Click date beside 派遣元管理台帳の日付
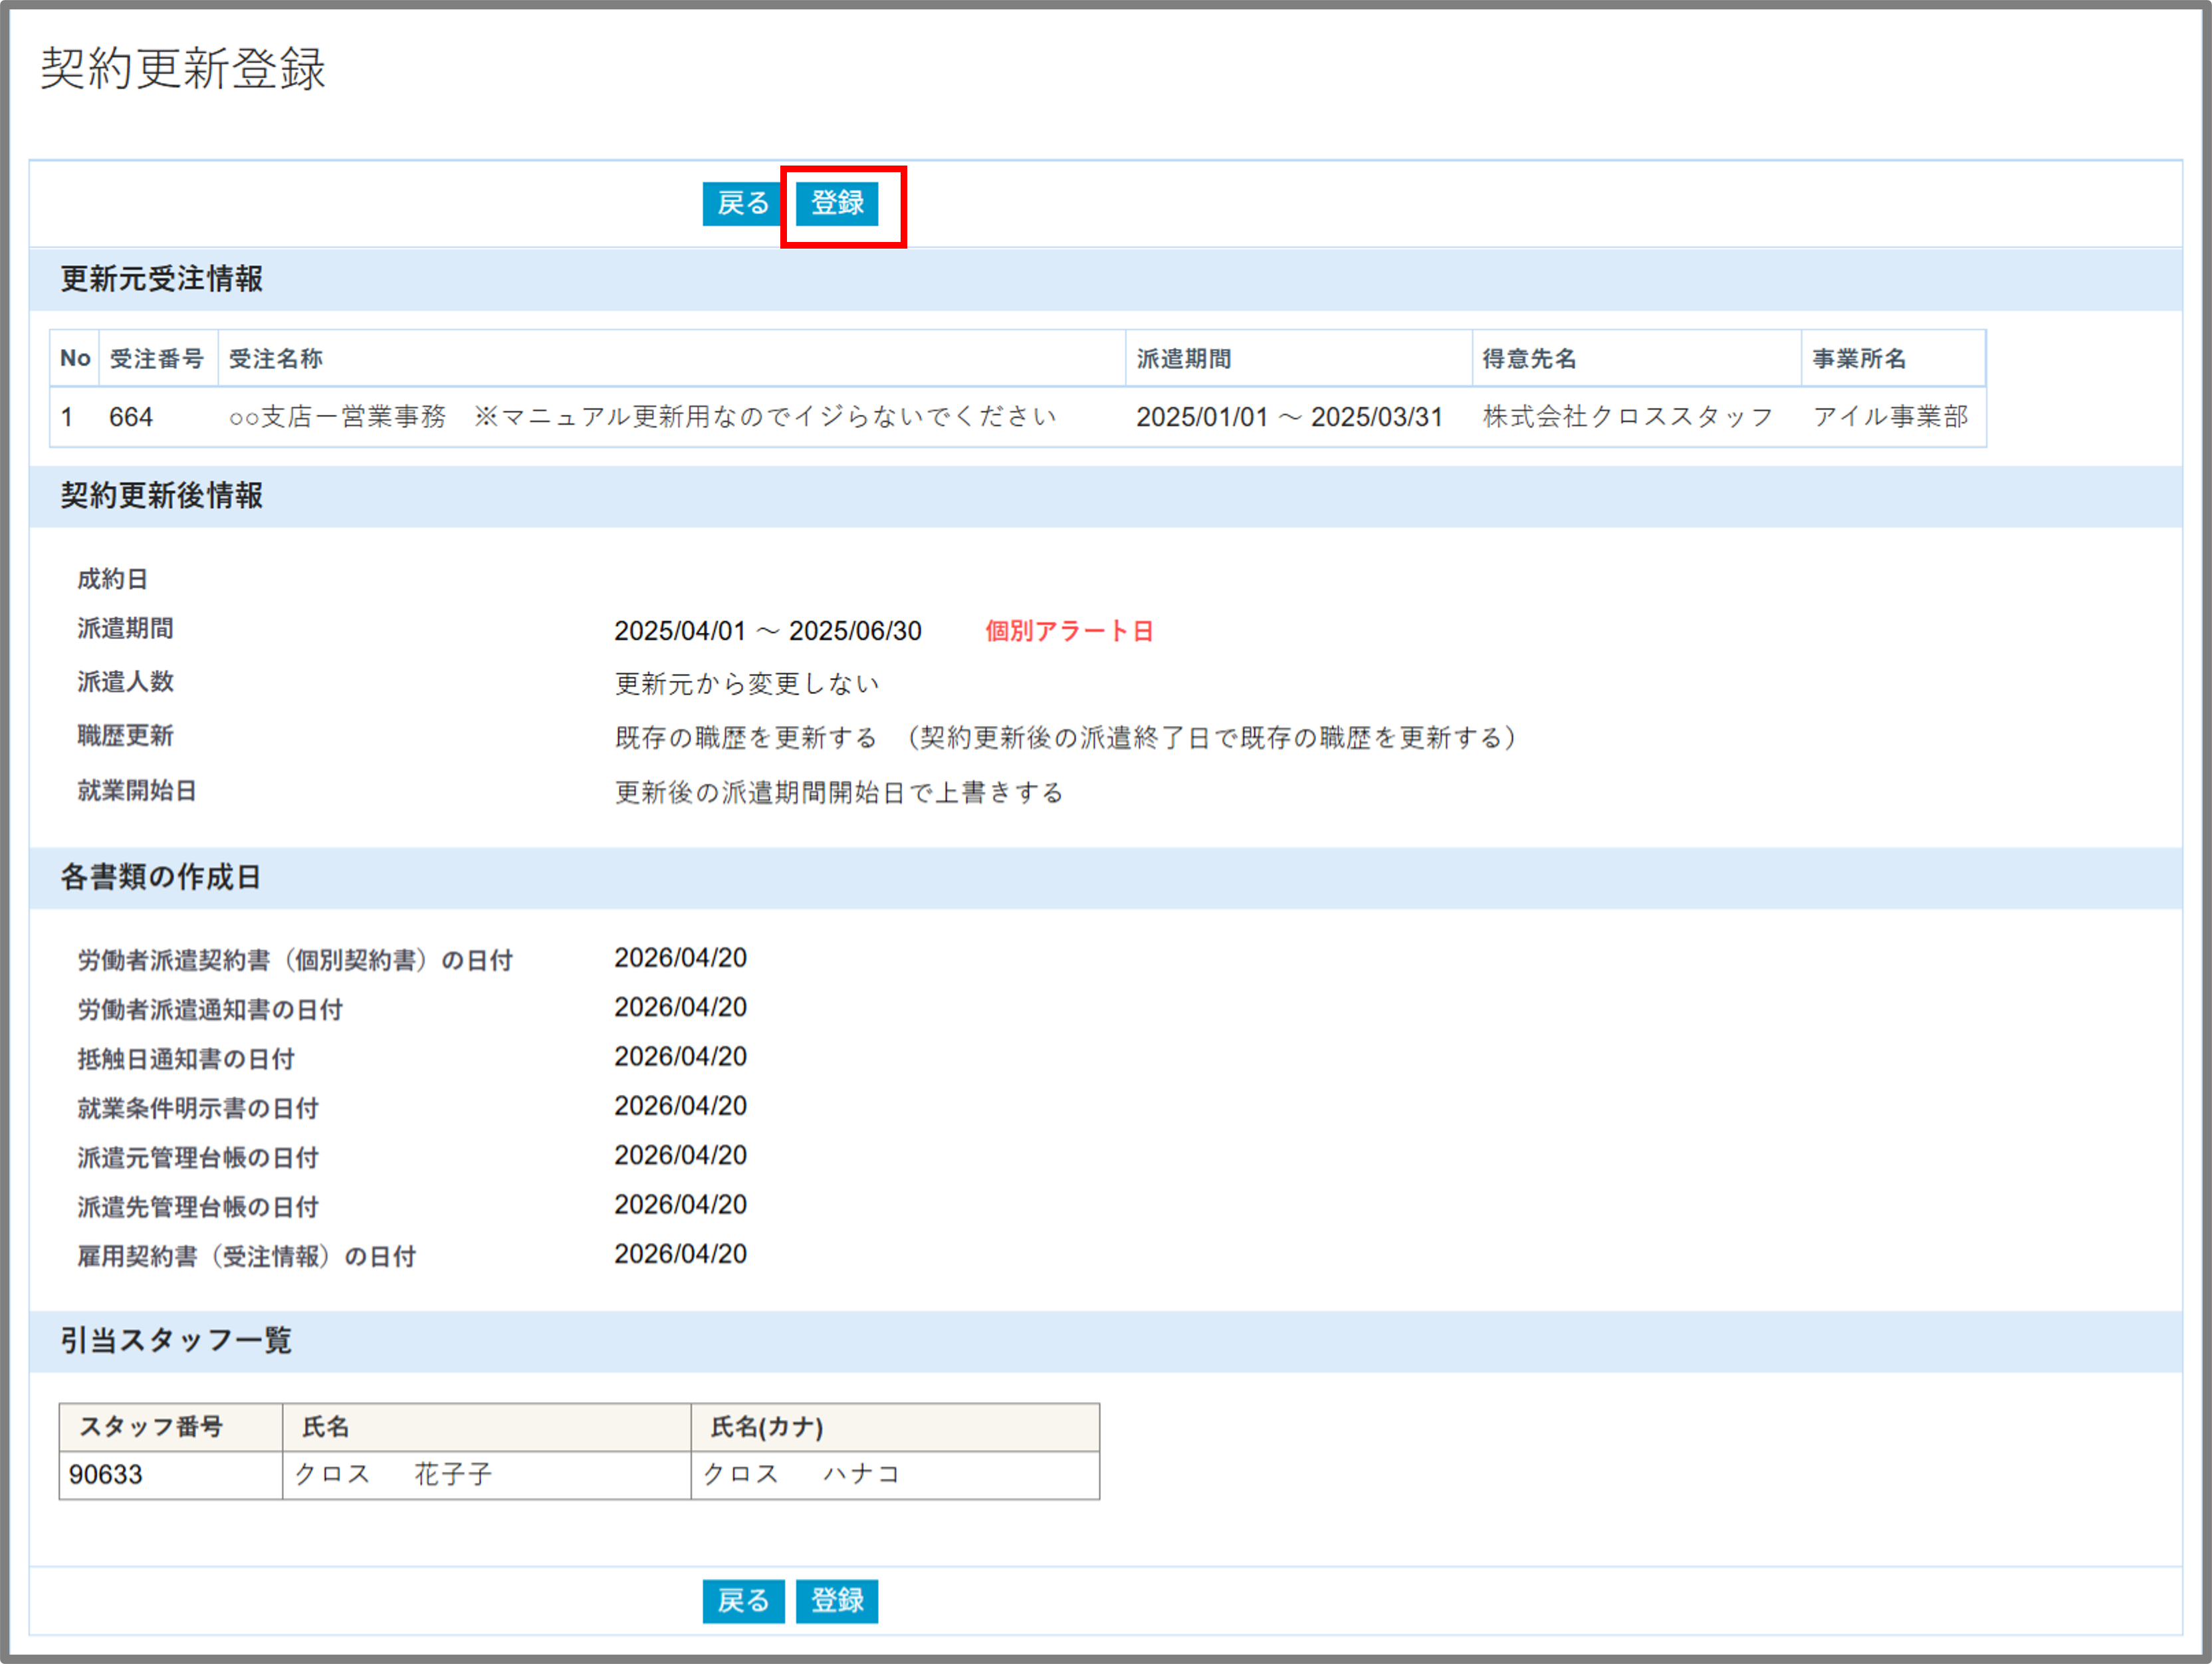 tap(680, 1155)
